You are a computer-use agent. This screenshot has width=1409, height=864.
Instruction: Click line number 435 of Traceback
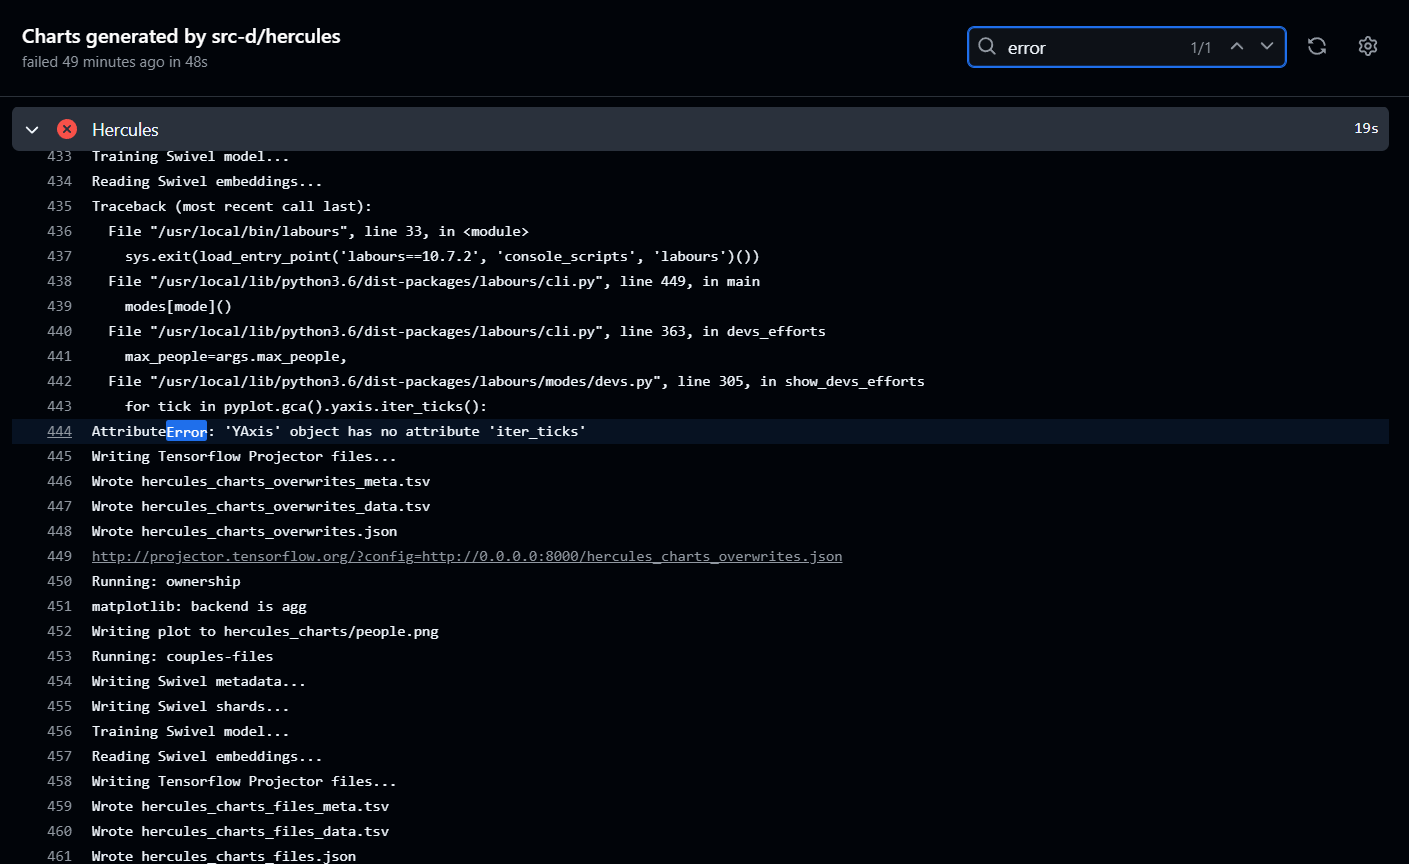59,206
